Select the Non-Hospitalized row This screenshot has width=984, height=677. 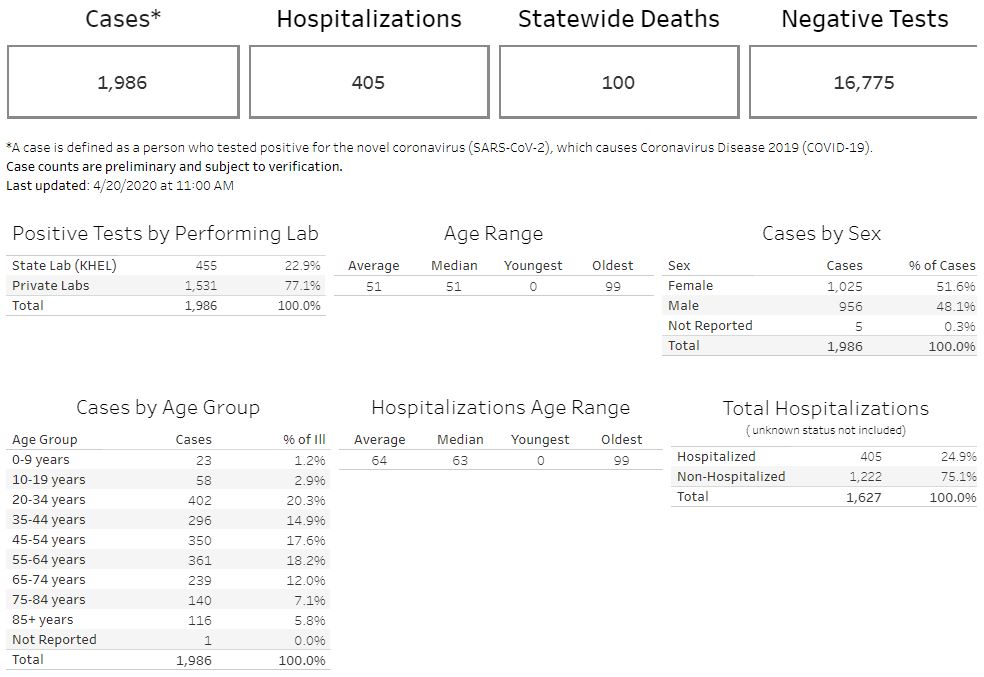[825, 477]
